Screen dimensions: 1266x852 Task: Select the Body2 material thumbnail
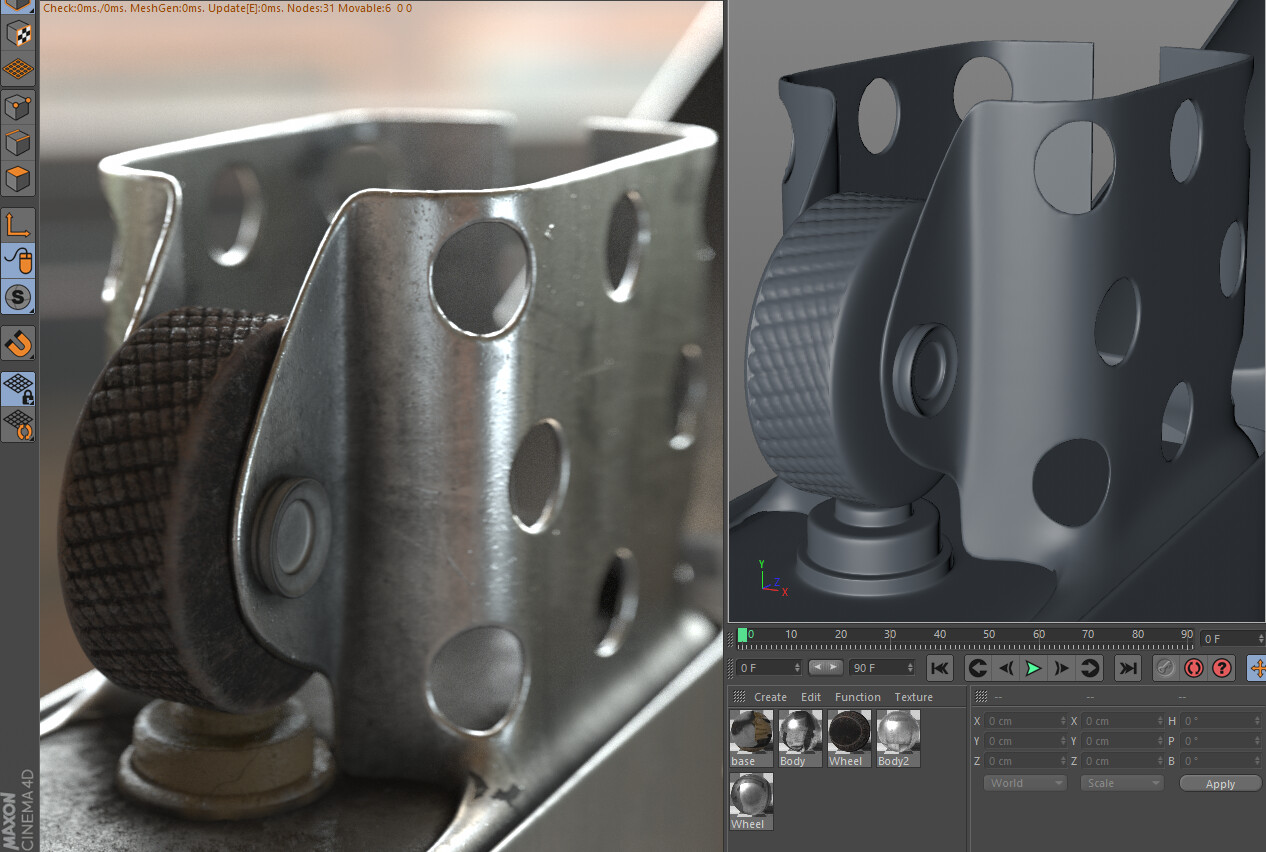click(897, 739)
